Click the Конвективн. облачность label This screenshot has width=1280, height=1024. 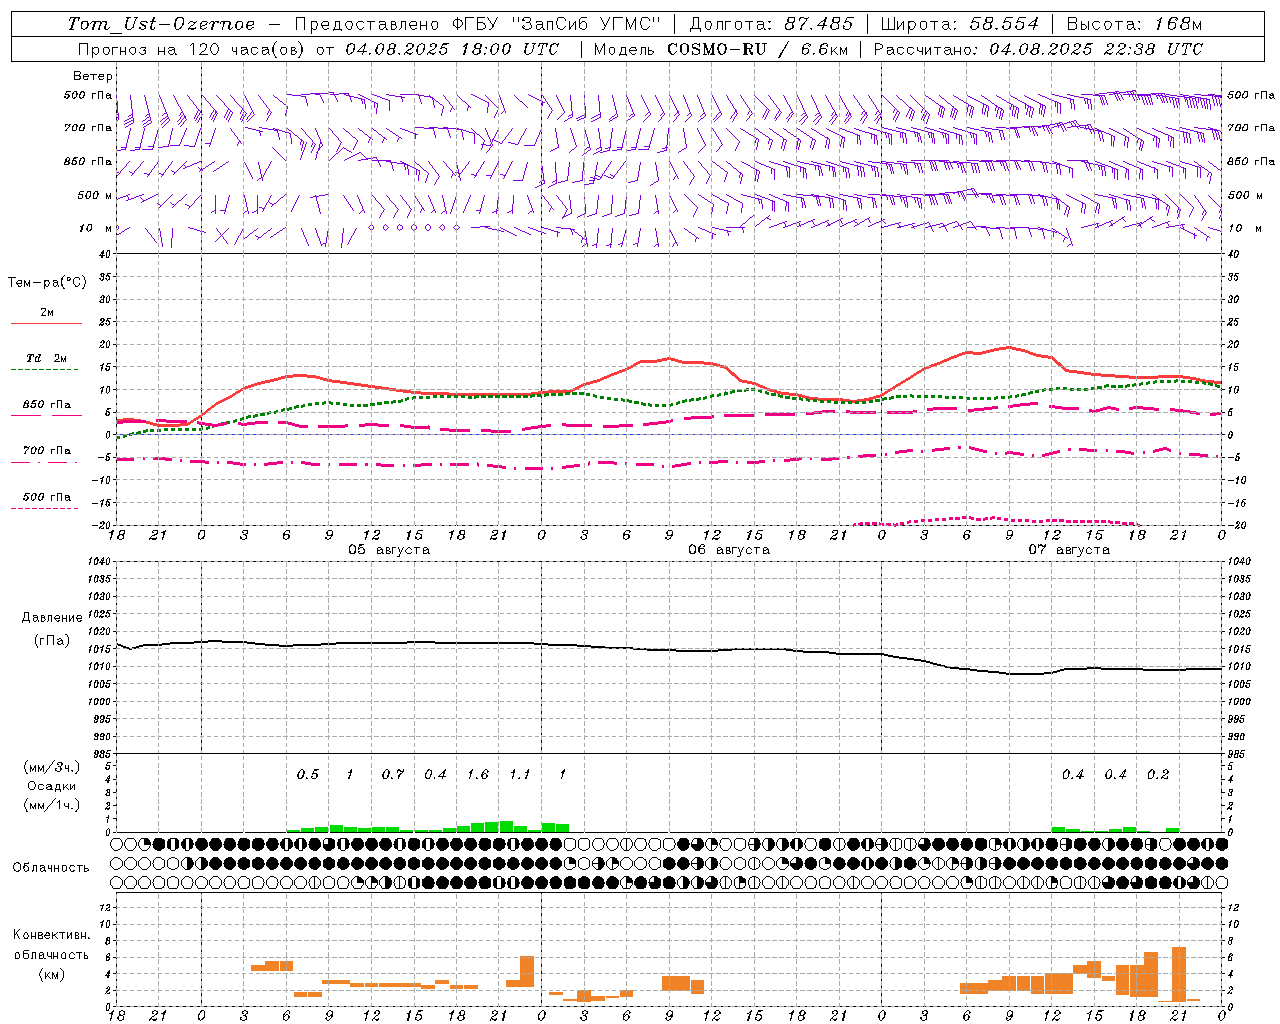51,945
